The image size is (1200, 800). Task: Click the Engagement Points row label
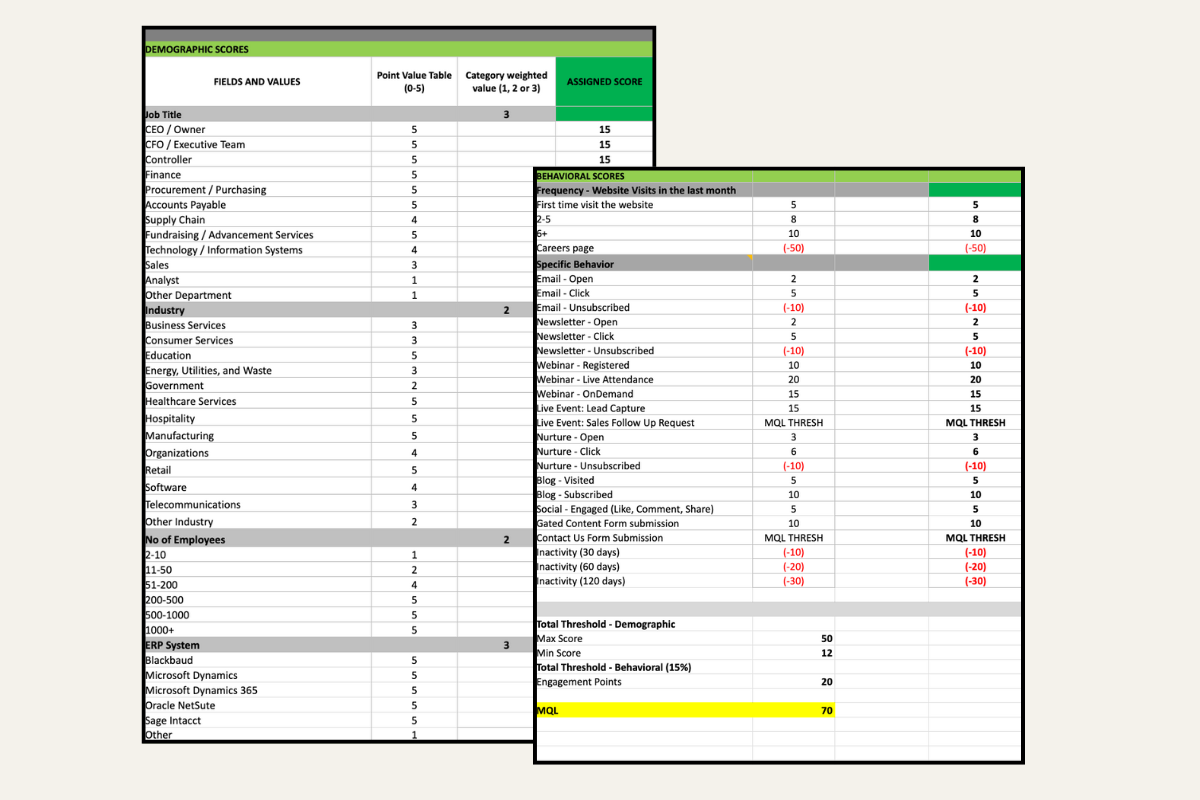579,682
